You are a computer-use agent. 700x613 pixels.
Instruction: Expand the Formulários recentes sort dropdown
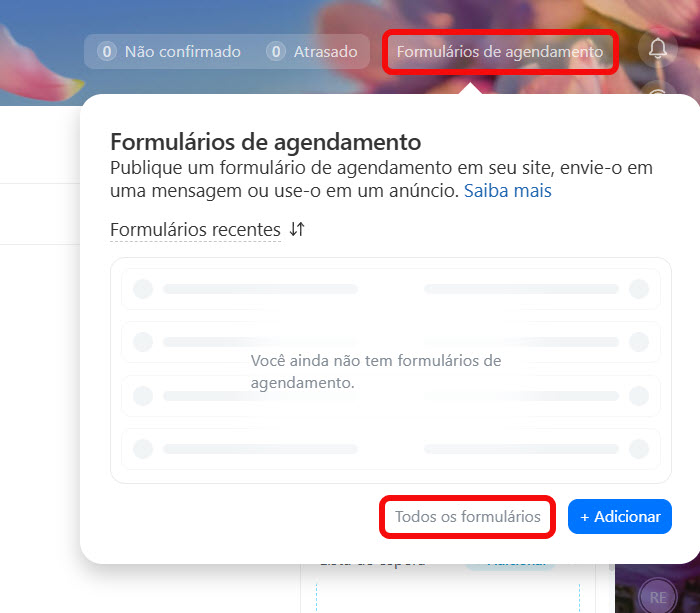point(196,229)
